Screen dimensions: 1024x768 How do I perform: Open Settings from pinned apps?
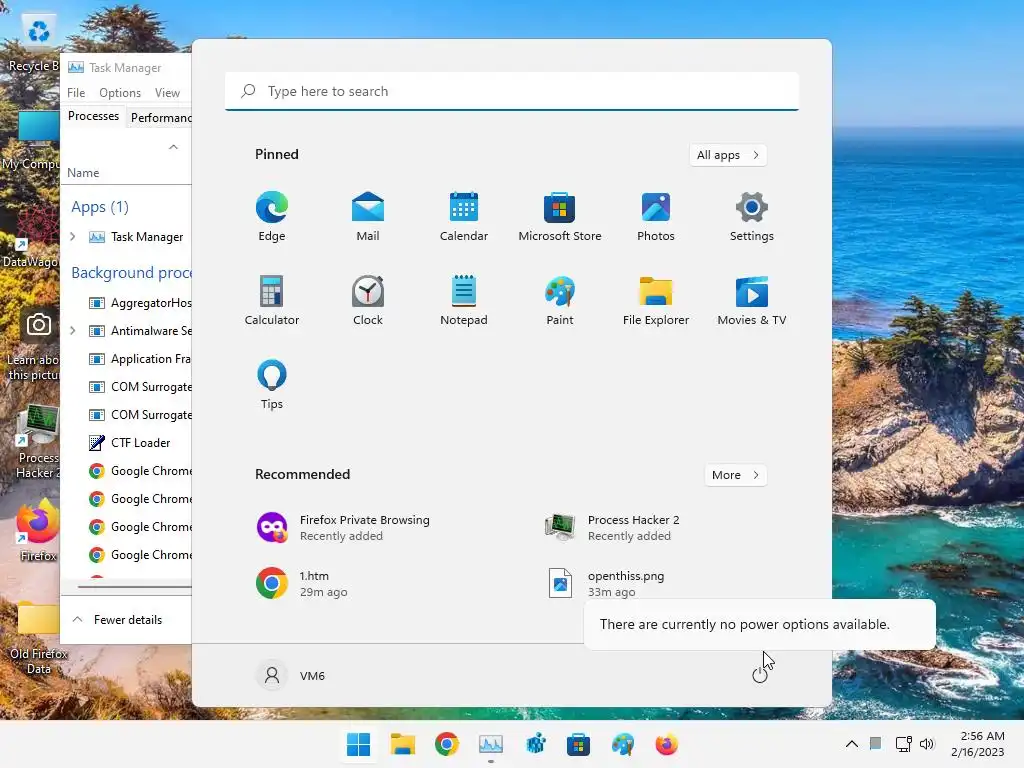pos(752,217)
